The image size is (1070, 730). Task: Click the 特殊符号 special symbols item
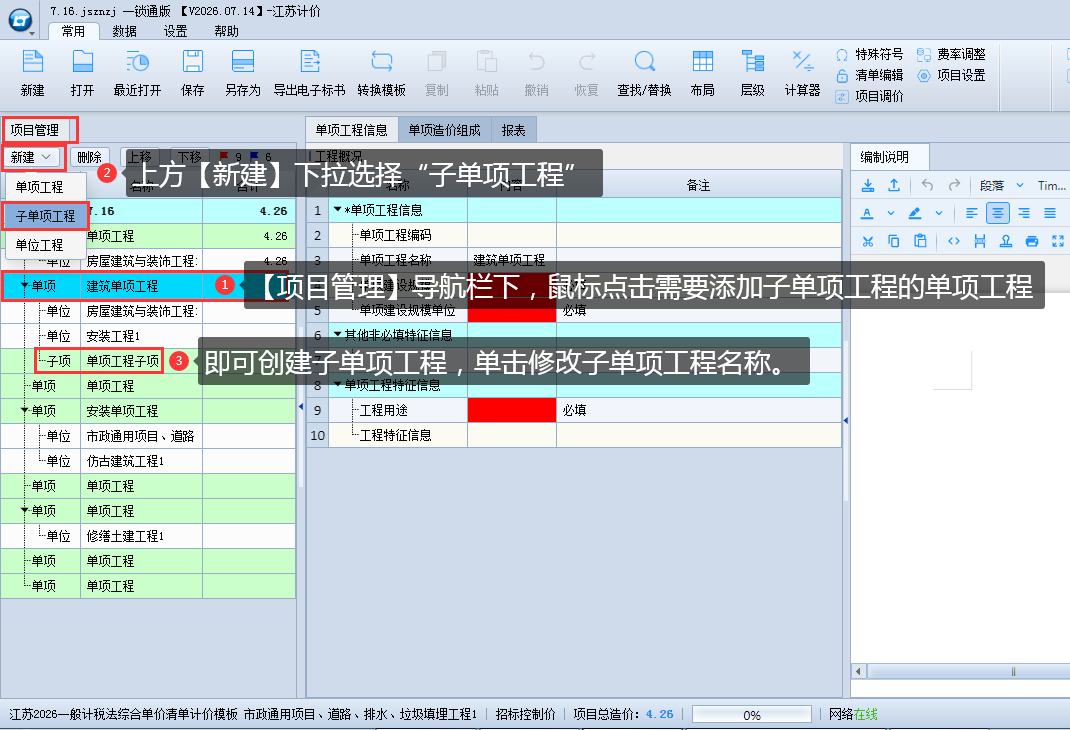[x=869, y=54]
